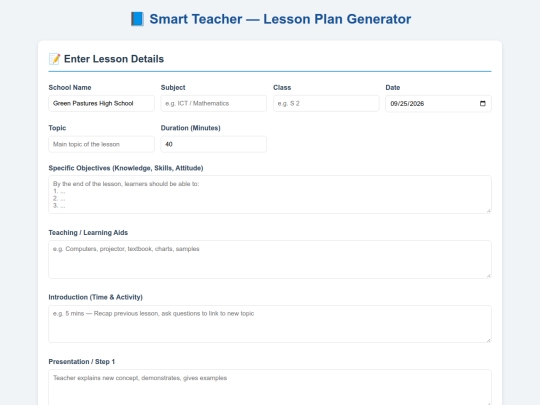Click the resize grip of Introduction textarea
540x405 pixels.
click(488, 340)
